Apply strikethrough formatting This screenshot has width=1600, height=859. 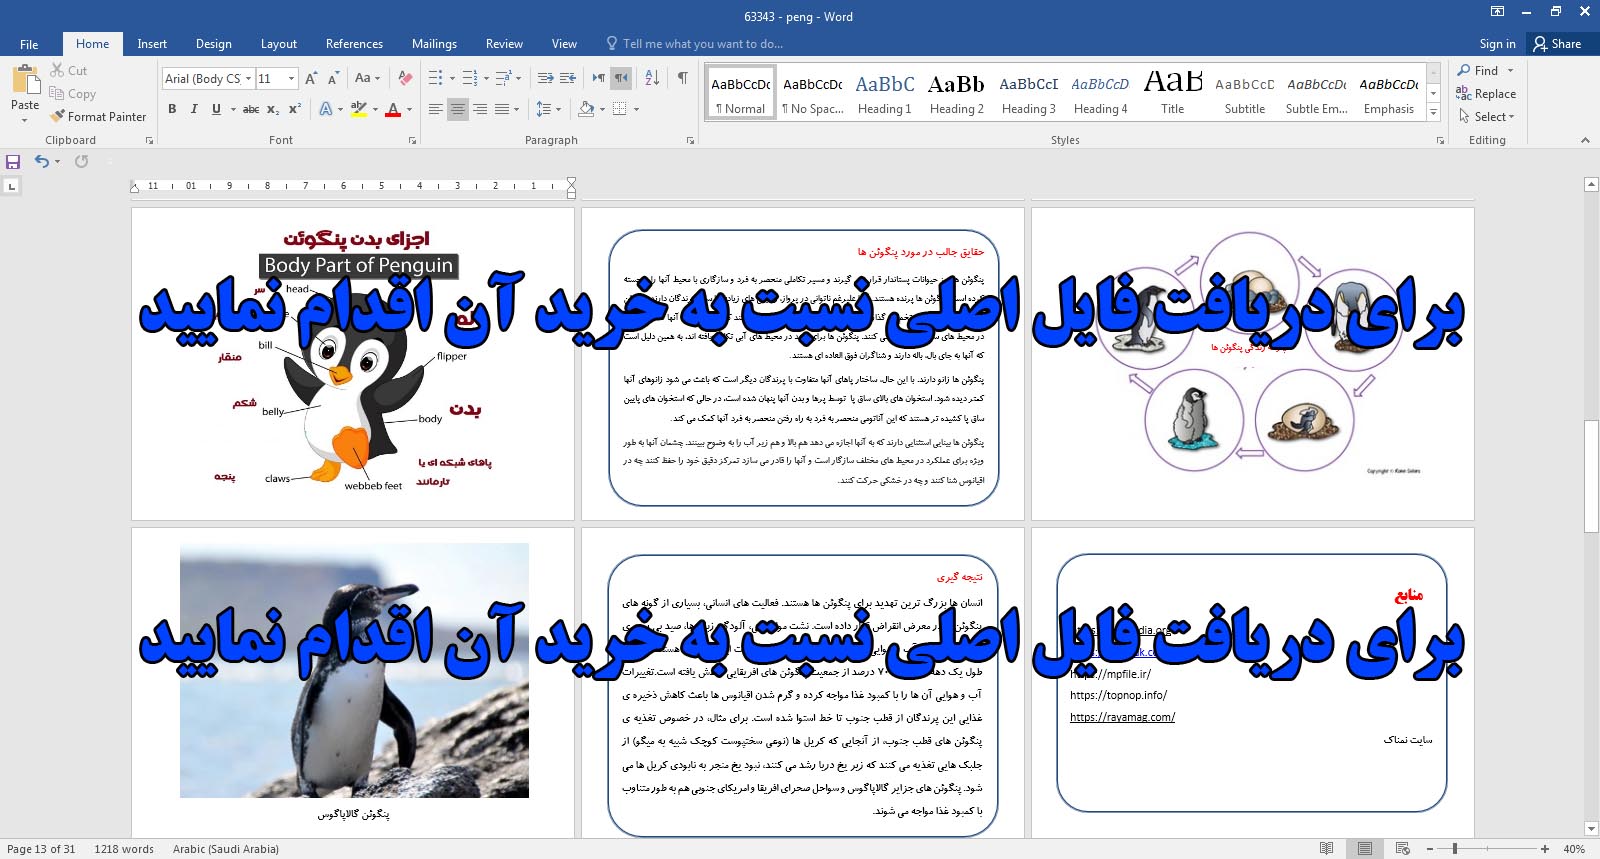pos(251,109)
